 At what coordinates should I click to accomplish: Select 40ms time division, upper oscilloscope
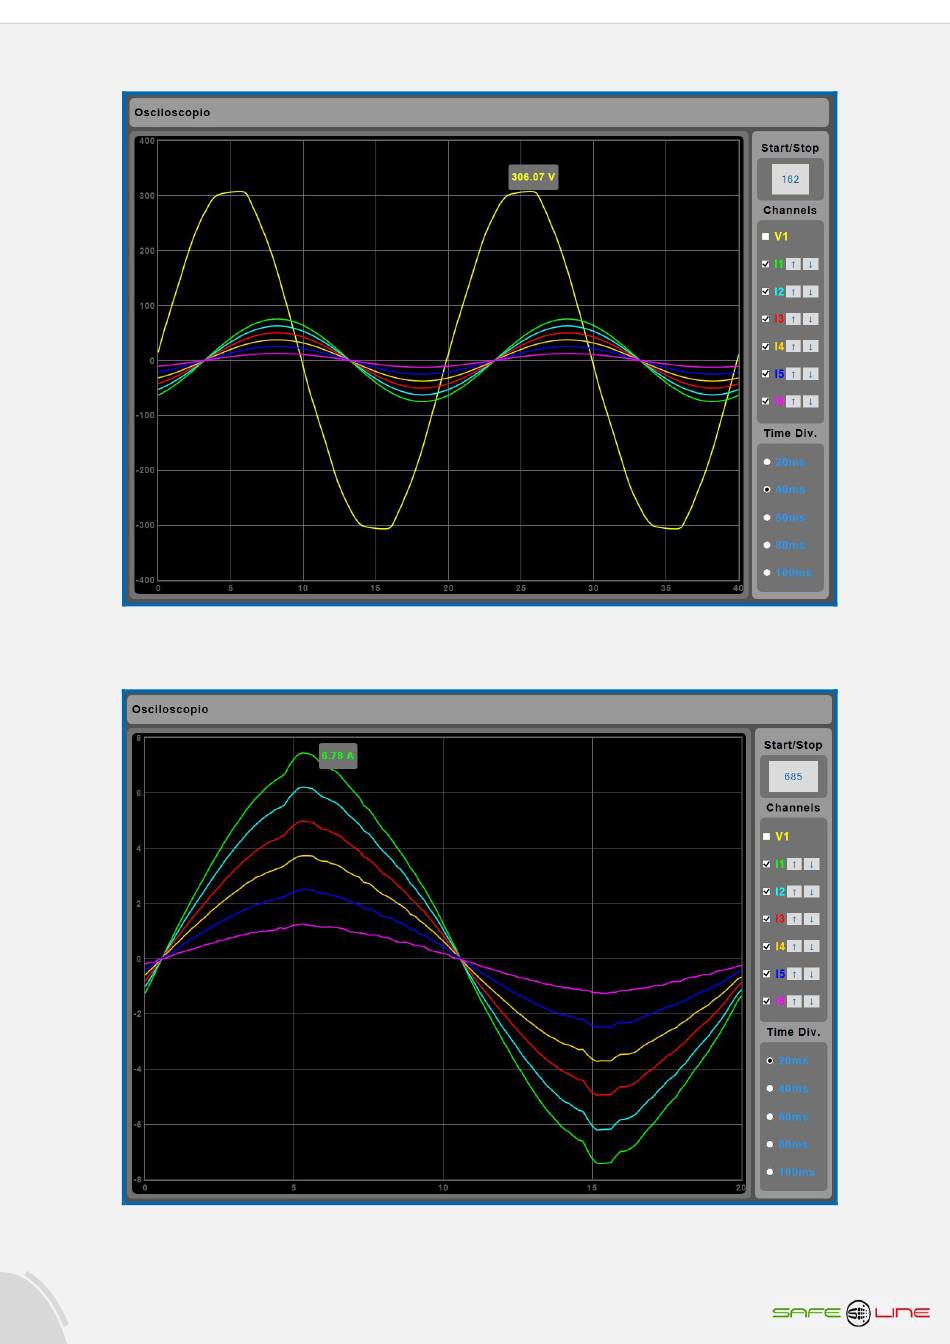pyautogui.click(x=767, y=490)
